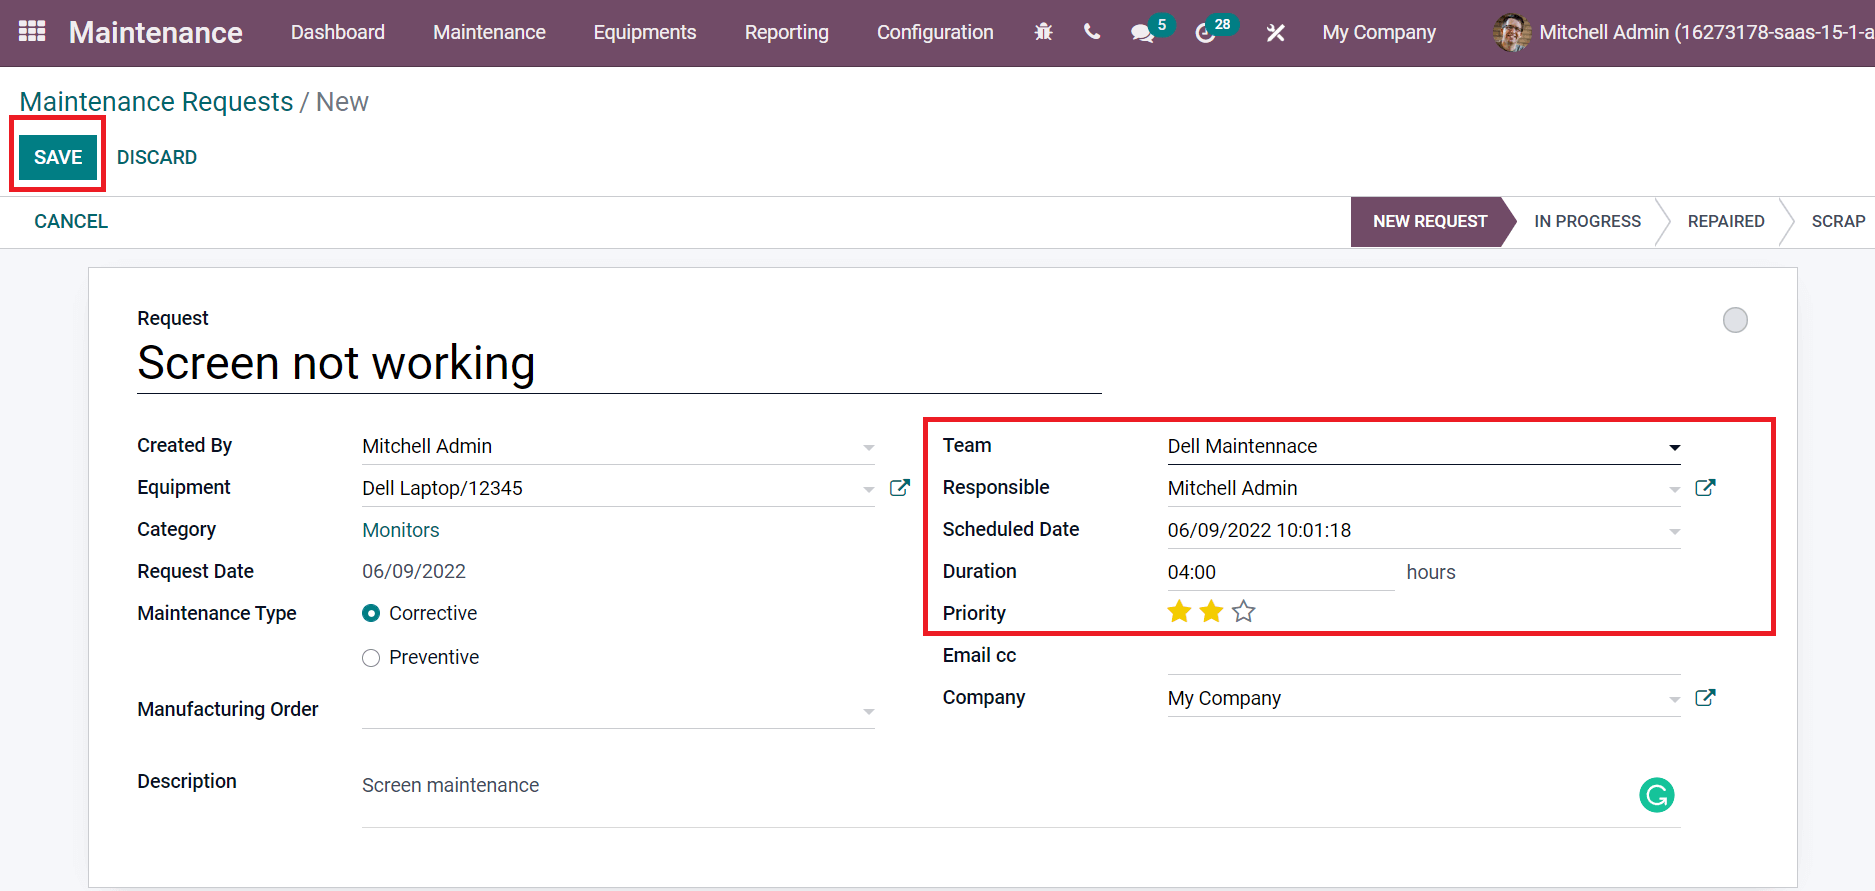Open the Scheduled Date picker arrow
The width and height of the screenshot is (1875, 891).
tap(1674, 531)
